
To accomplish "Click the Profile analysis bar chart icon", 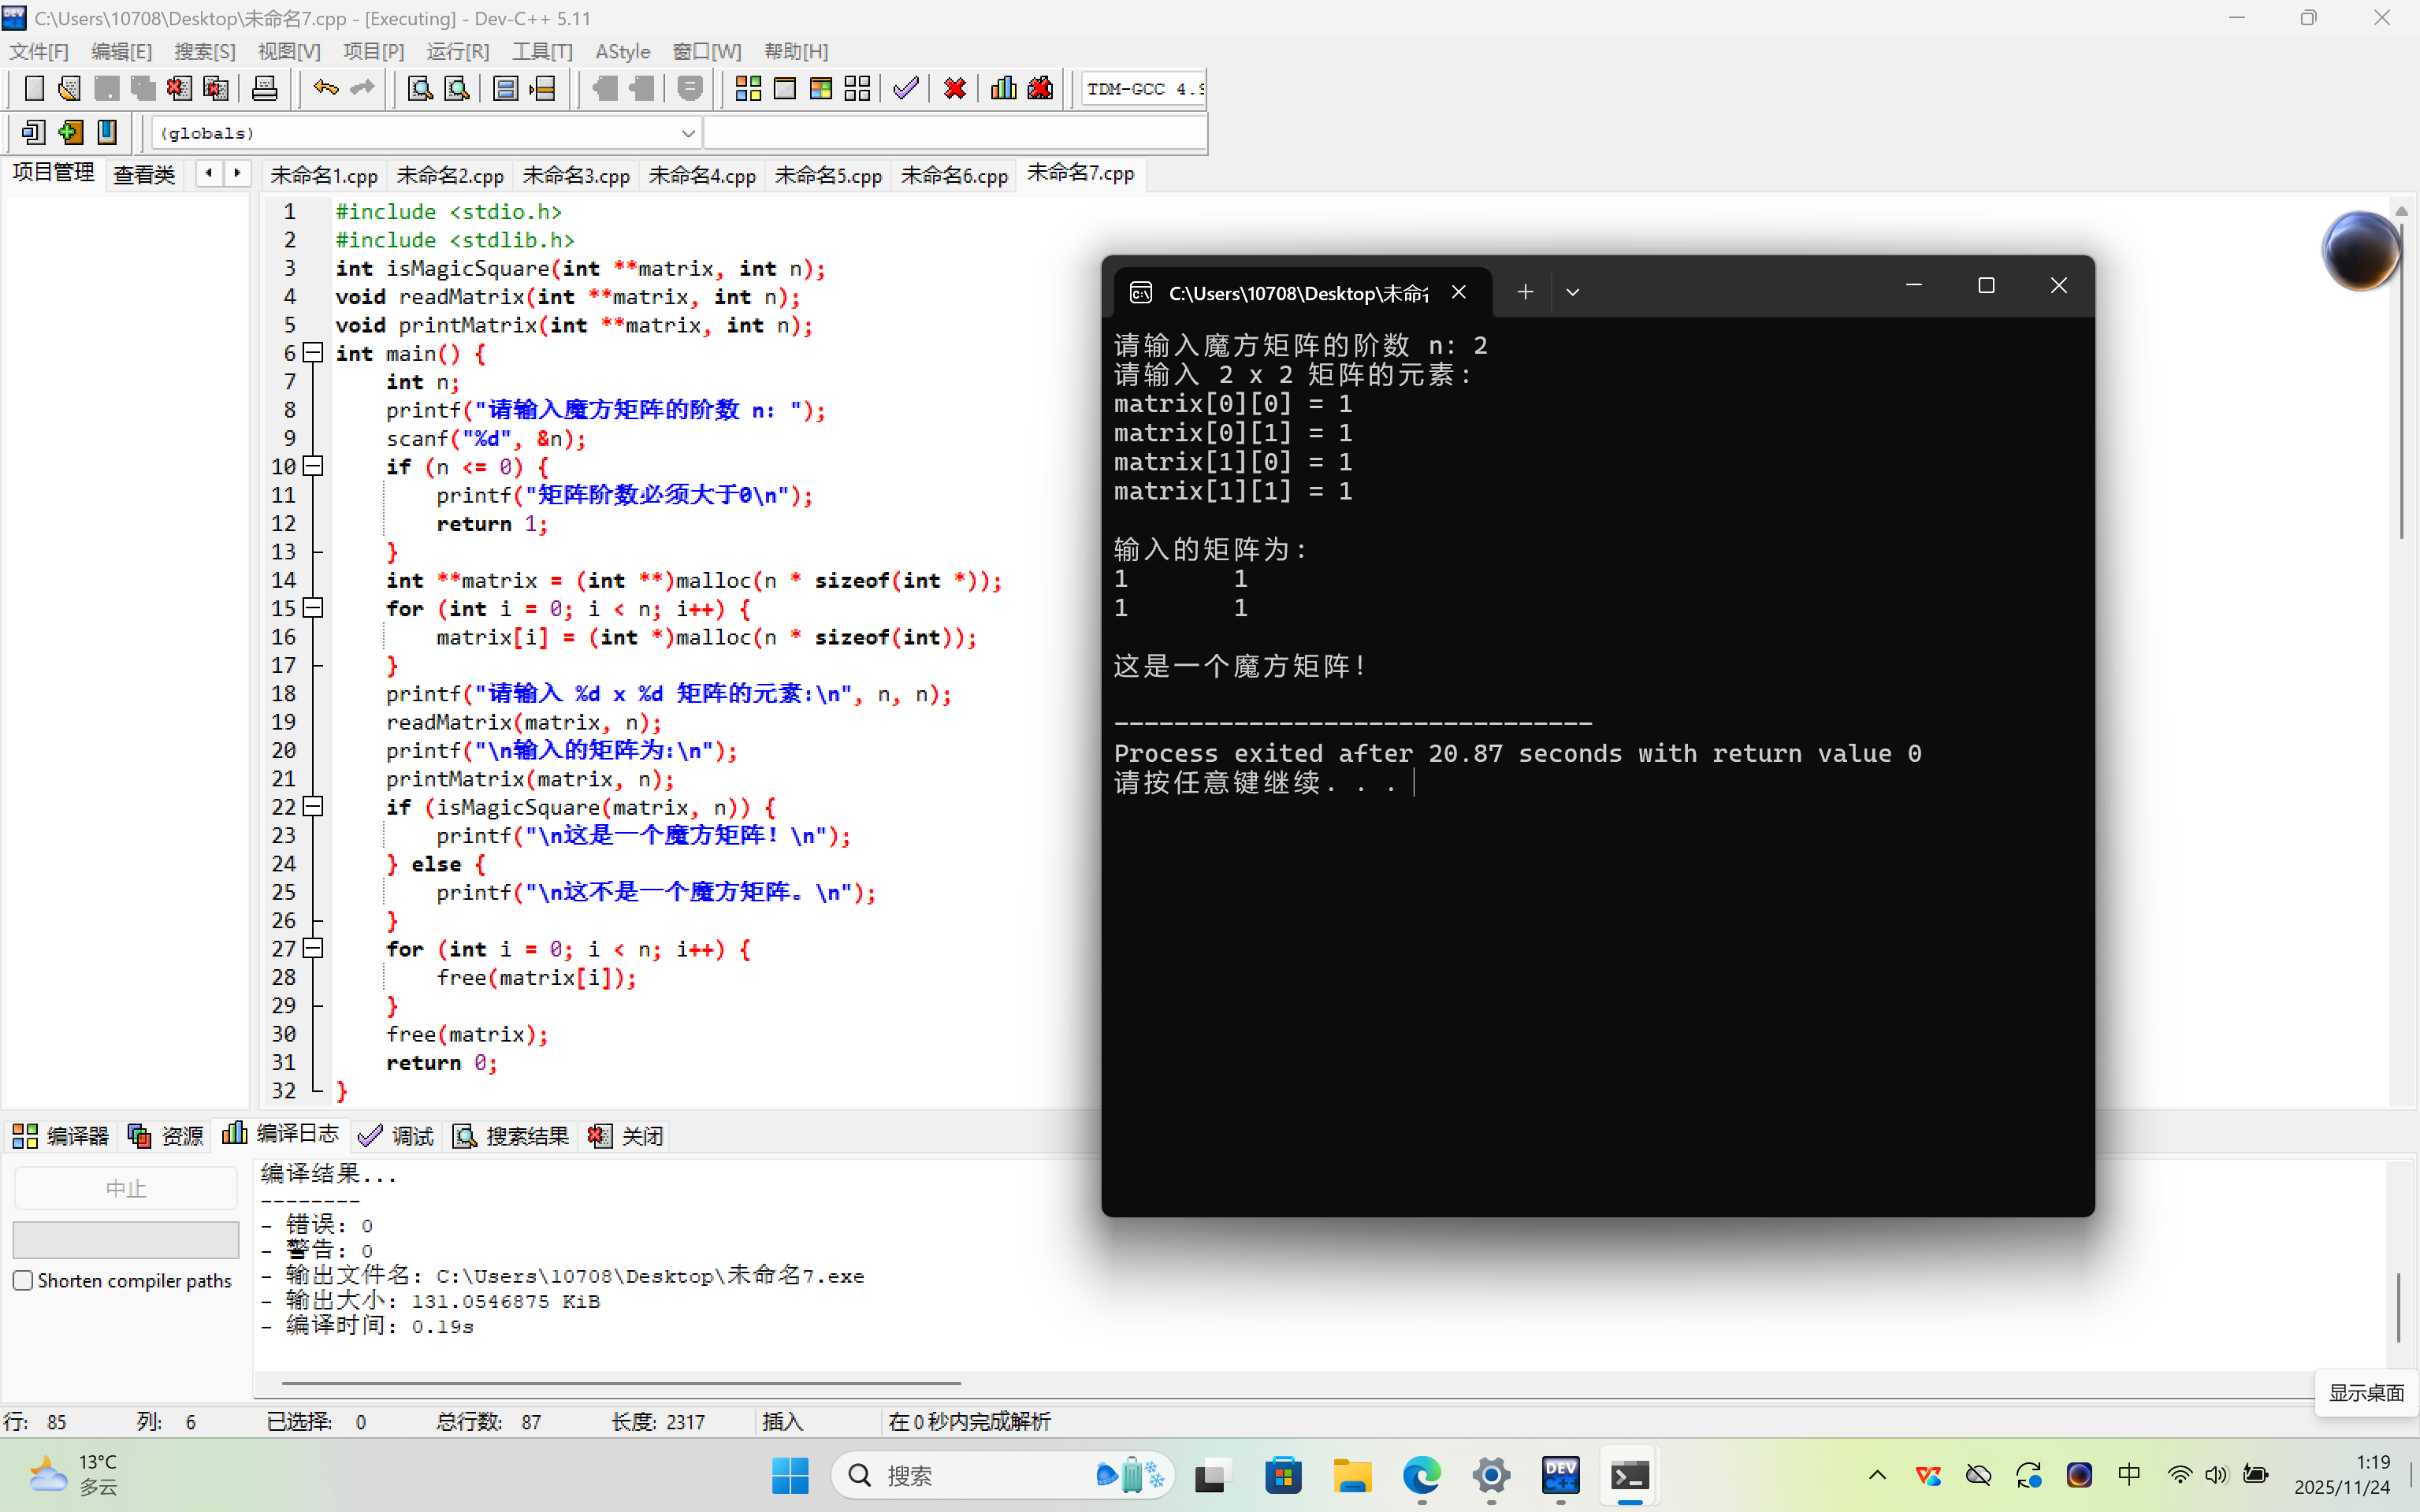I will pos(1003,89).
